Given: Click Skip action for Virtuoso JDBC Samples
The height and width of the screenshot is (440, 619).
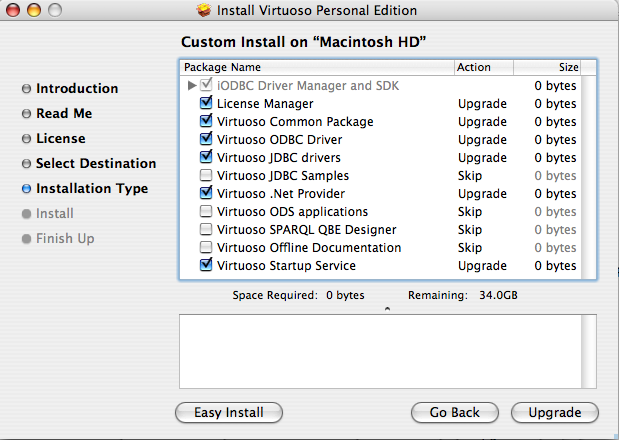Looking at the screenshot, I should click(470, 176).
